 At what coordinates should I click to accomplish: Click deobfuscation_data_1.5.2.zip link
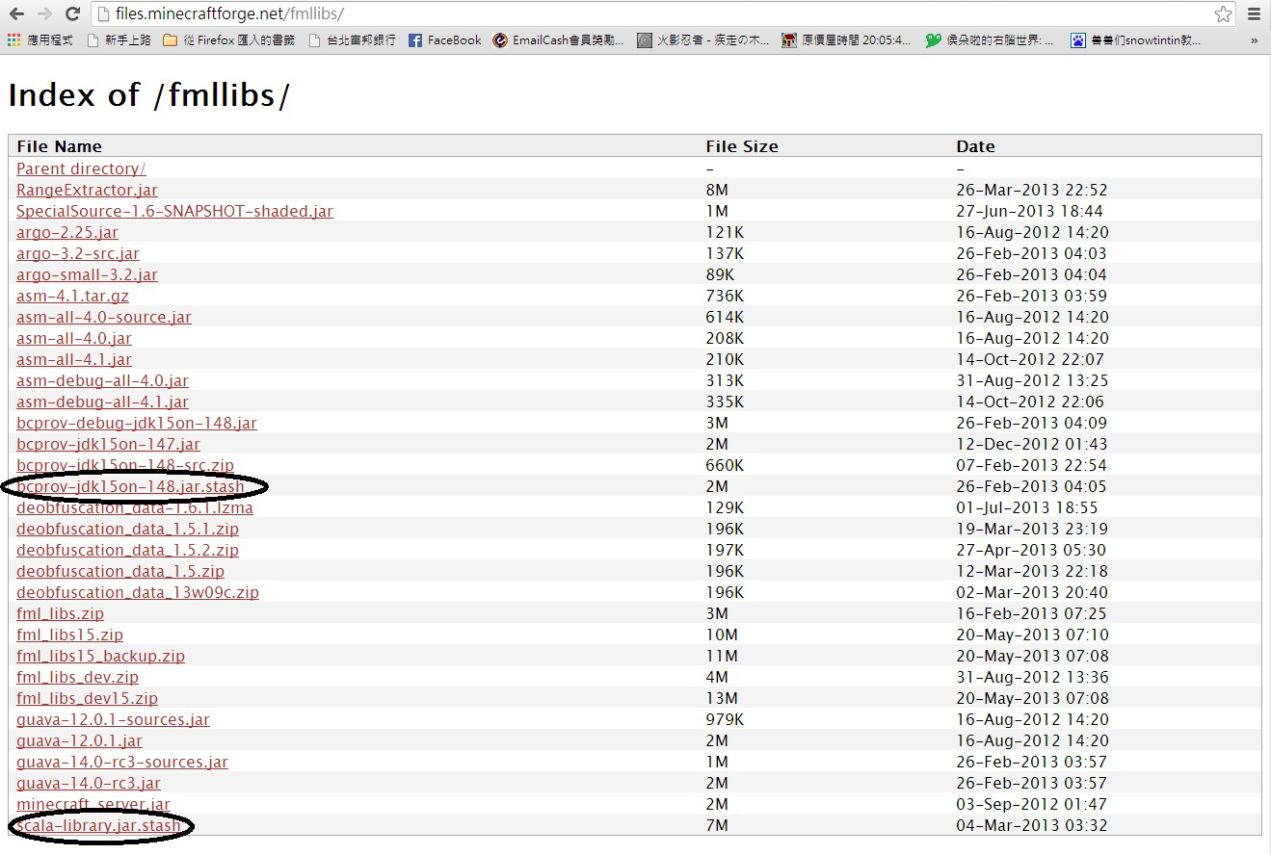tap(127, 550)
